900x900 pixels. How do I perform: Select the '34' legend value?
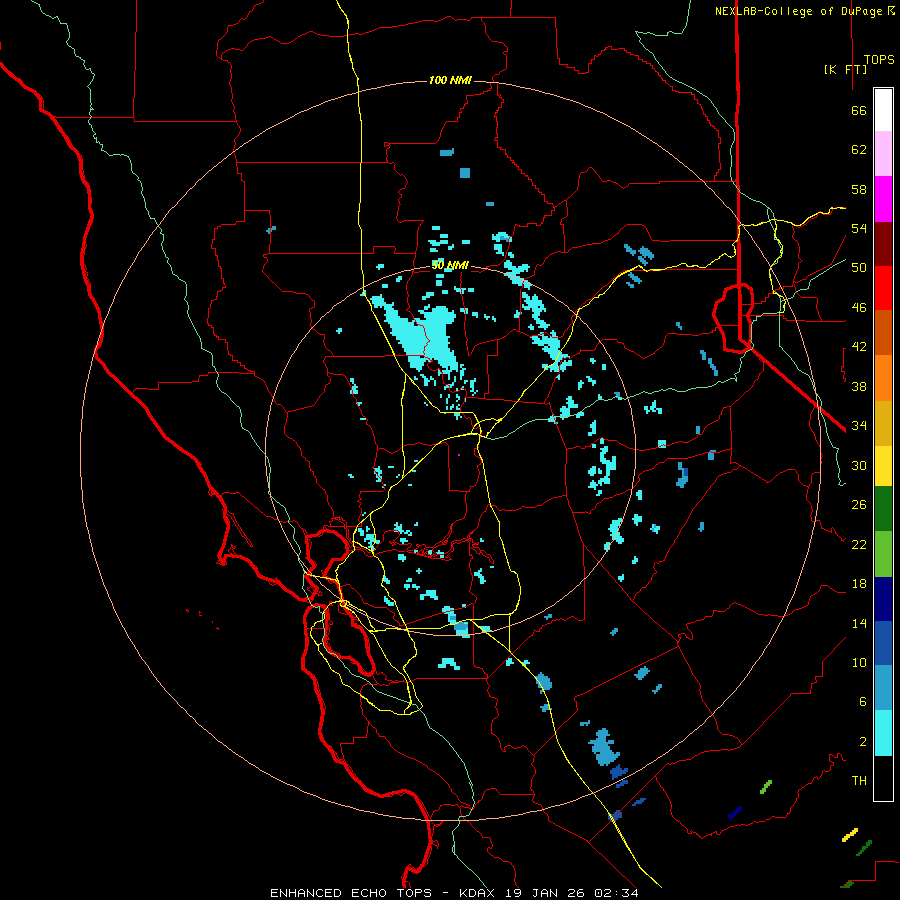tap(859, 426)
